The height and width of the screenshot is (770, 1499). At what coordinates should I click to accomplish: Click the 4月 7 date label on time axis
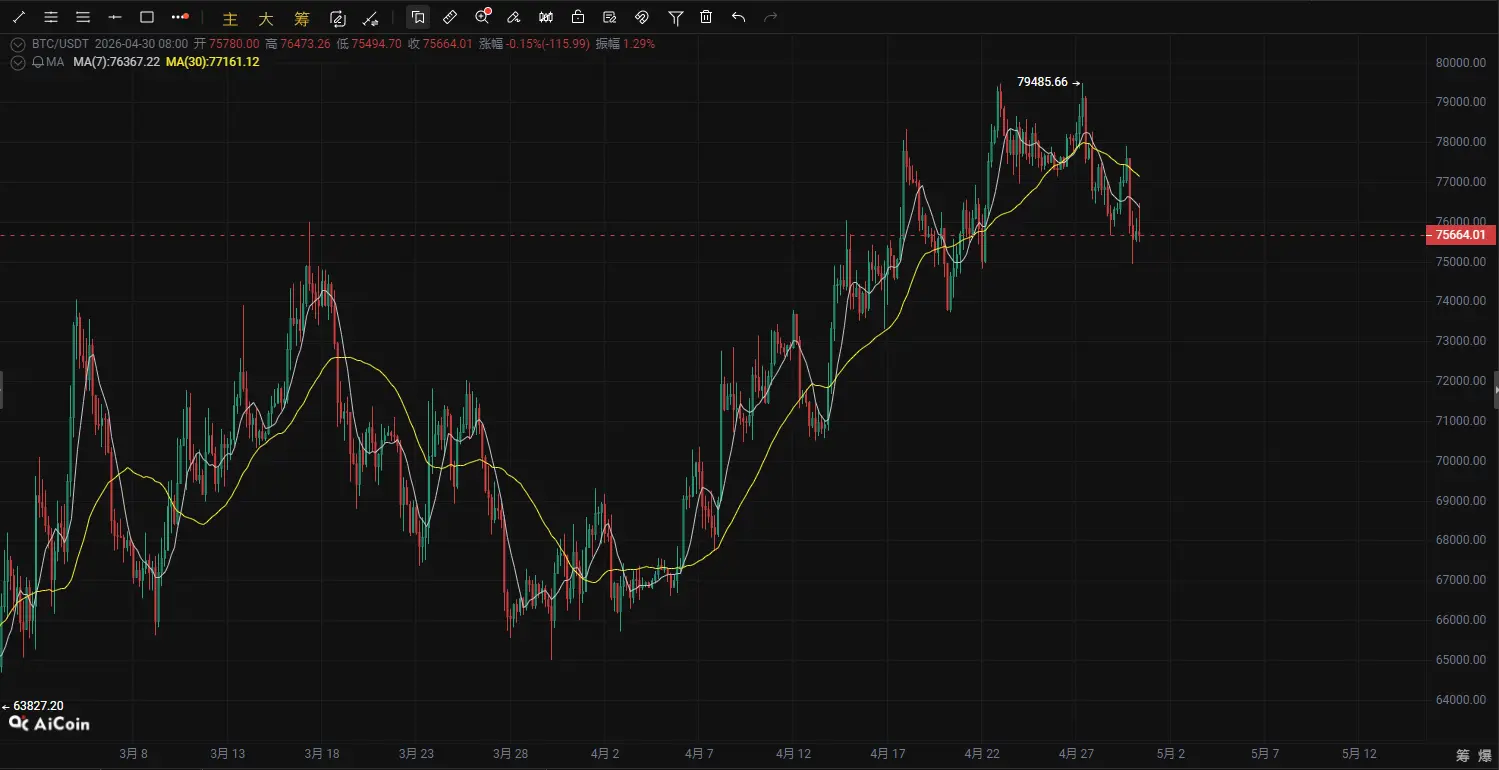[699, 753]
